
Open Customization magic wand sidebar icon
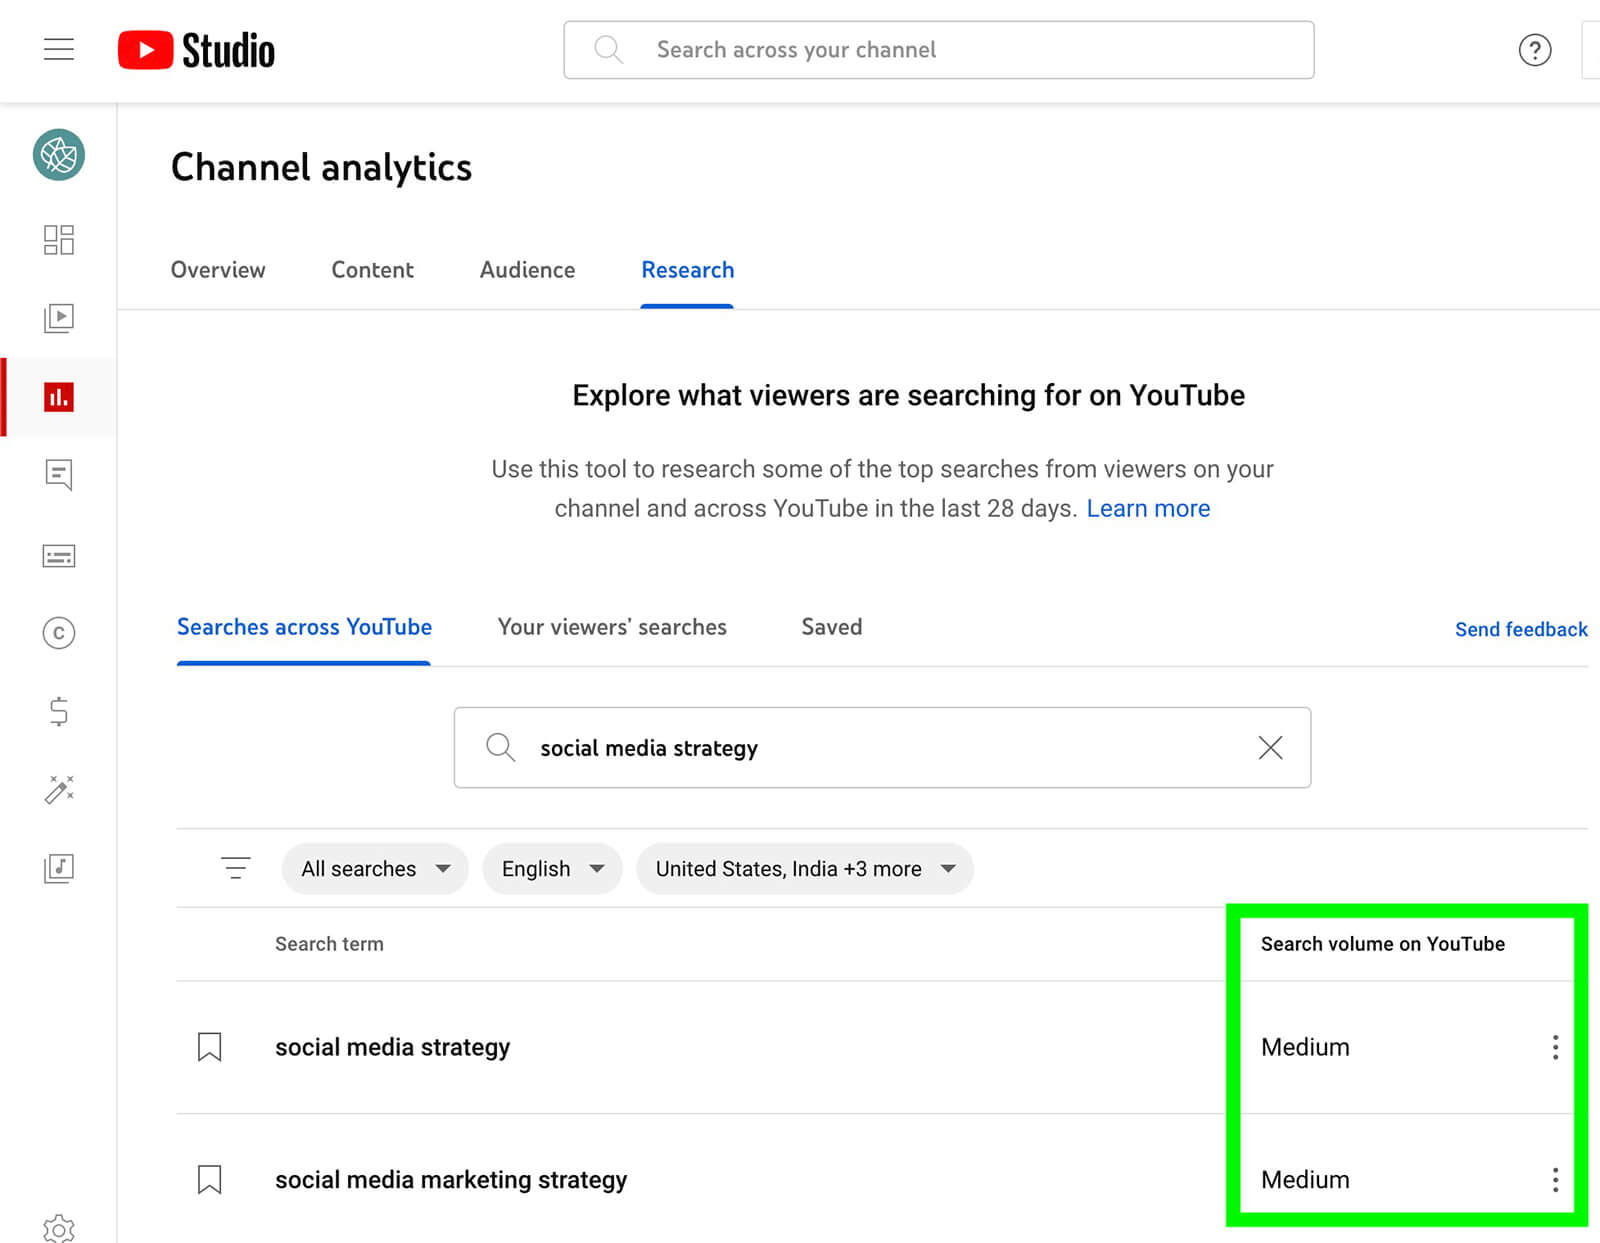(59, 789)
